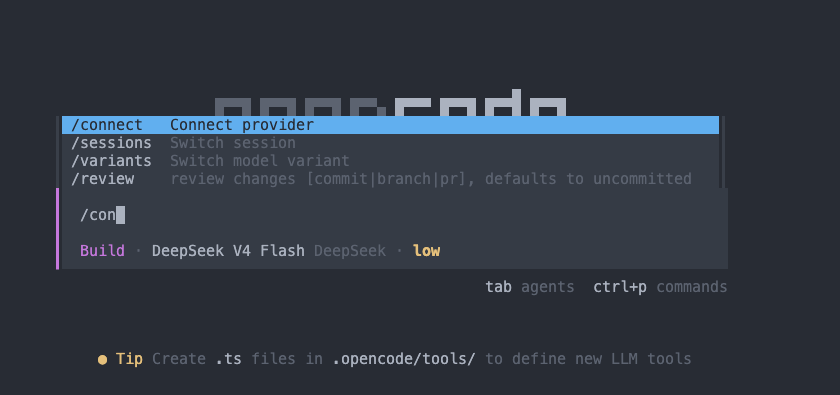Click the .opencode/tools/ path in tip
Viewport: 840px width, 395px height.
pos(404,359)
